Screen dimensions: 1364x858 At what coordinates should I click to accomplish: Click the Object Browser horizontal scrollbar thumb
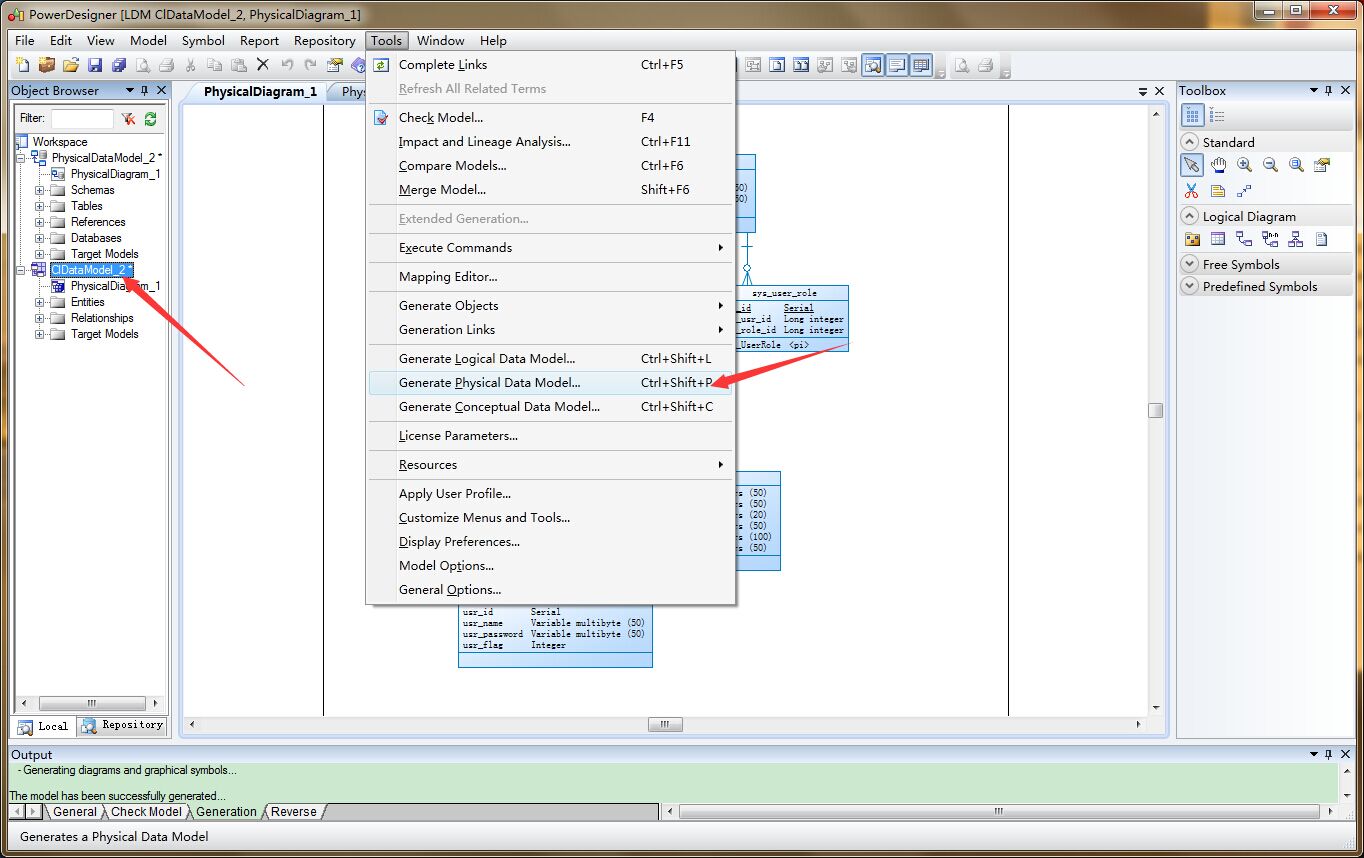pos(91,703)
